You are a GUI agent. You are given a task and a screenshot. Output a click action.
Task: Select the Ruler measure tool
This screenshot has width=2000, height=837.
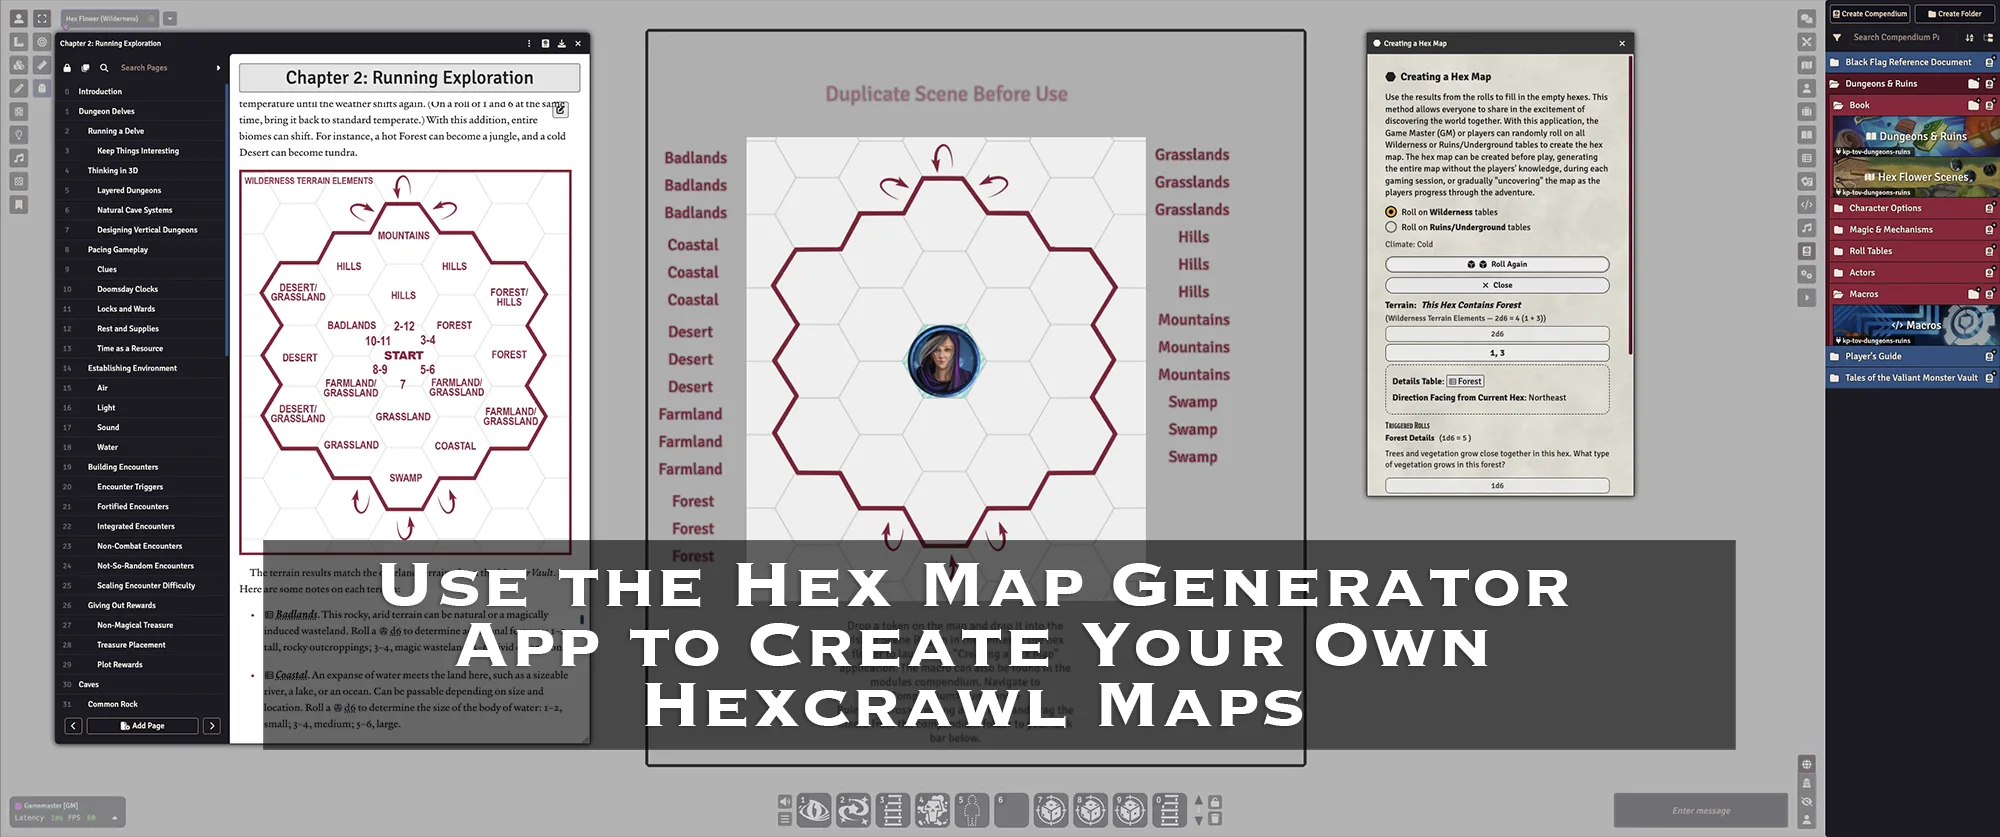(x=42, y=65)
